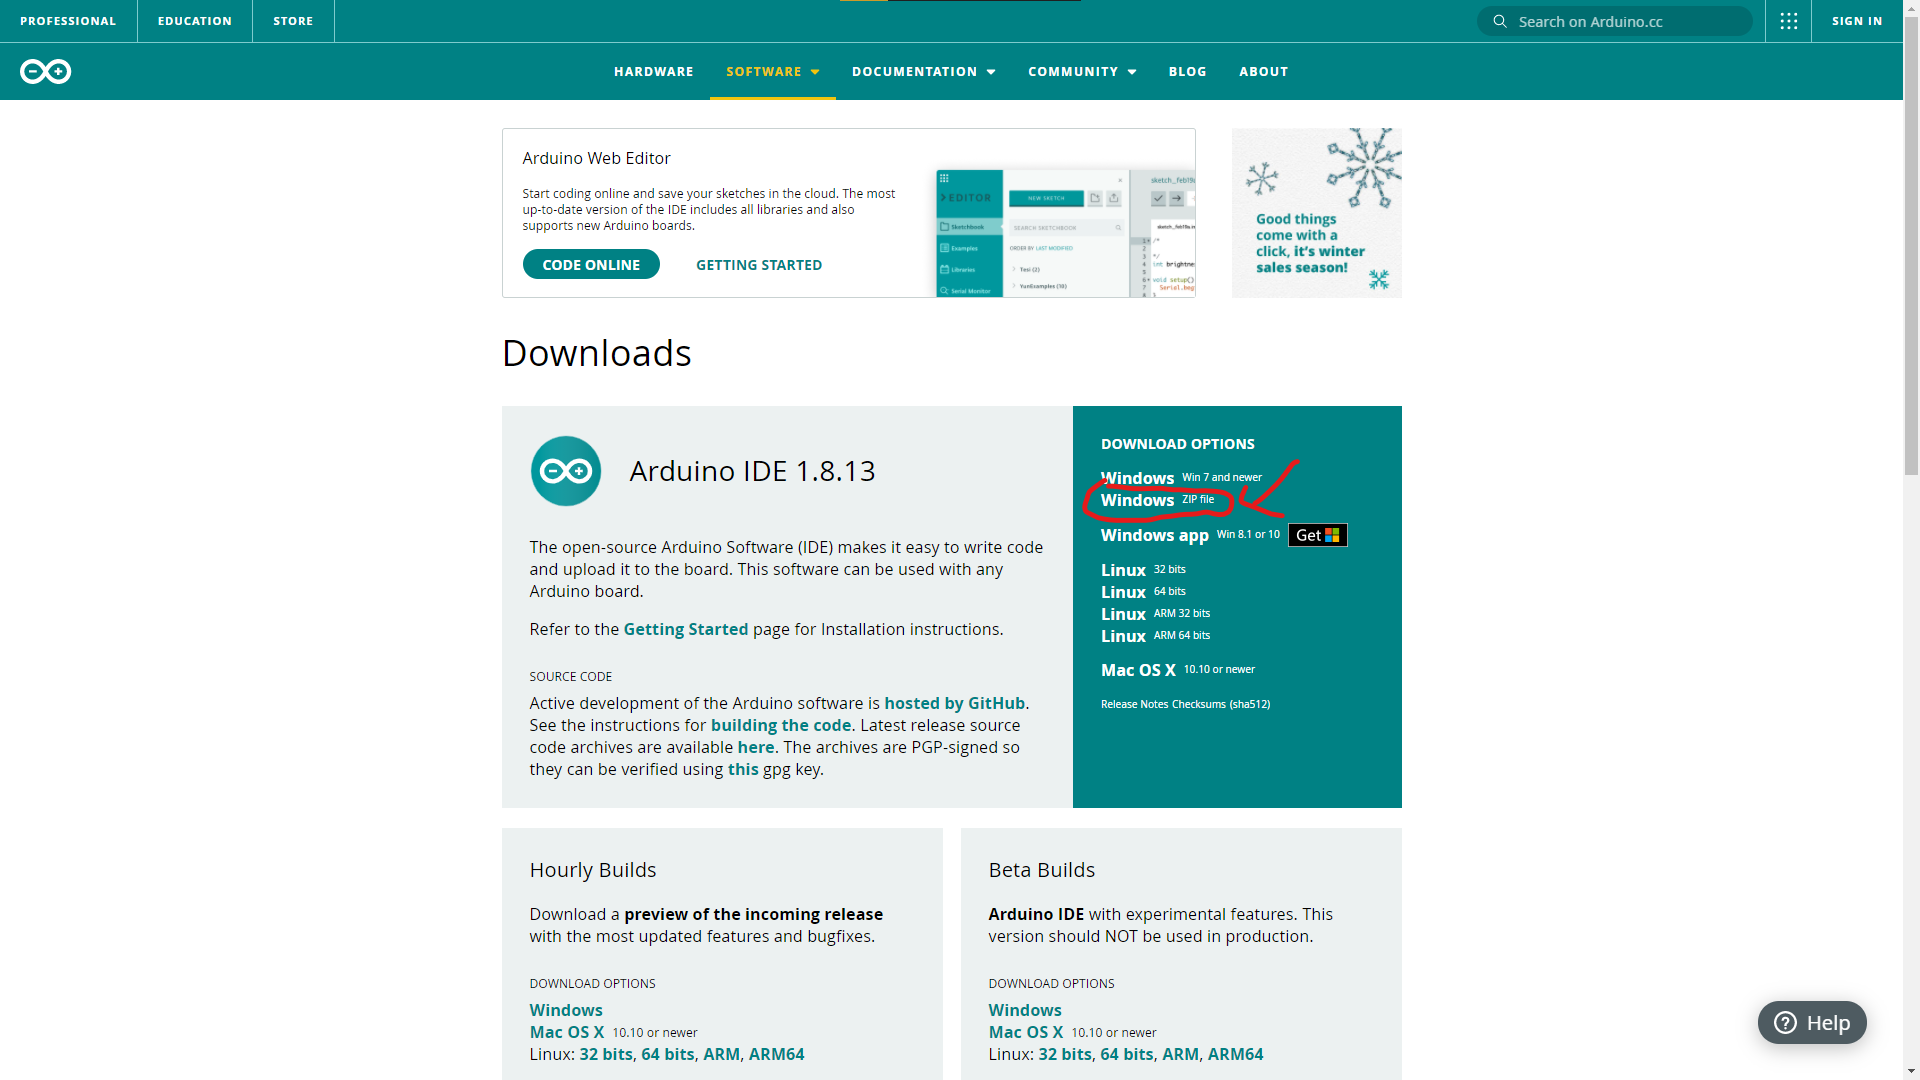Expand the Documentation dropdown menu
The image size is (1920, 1080).
923,71
